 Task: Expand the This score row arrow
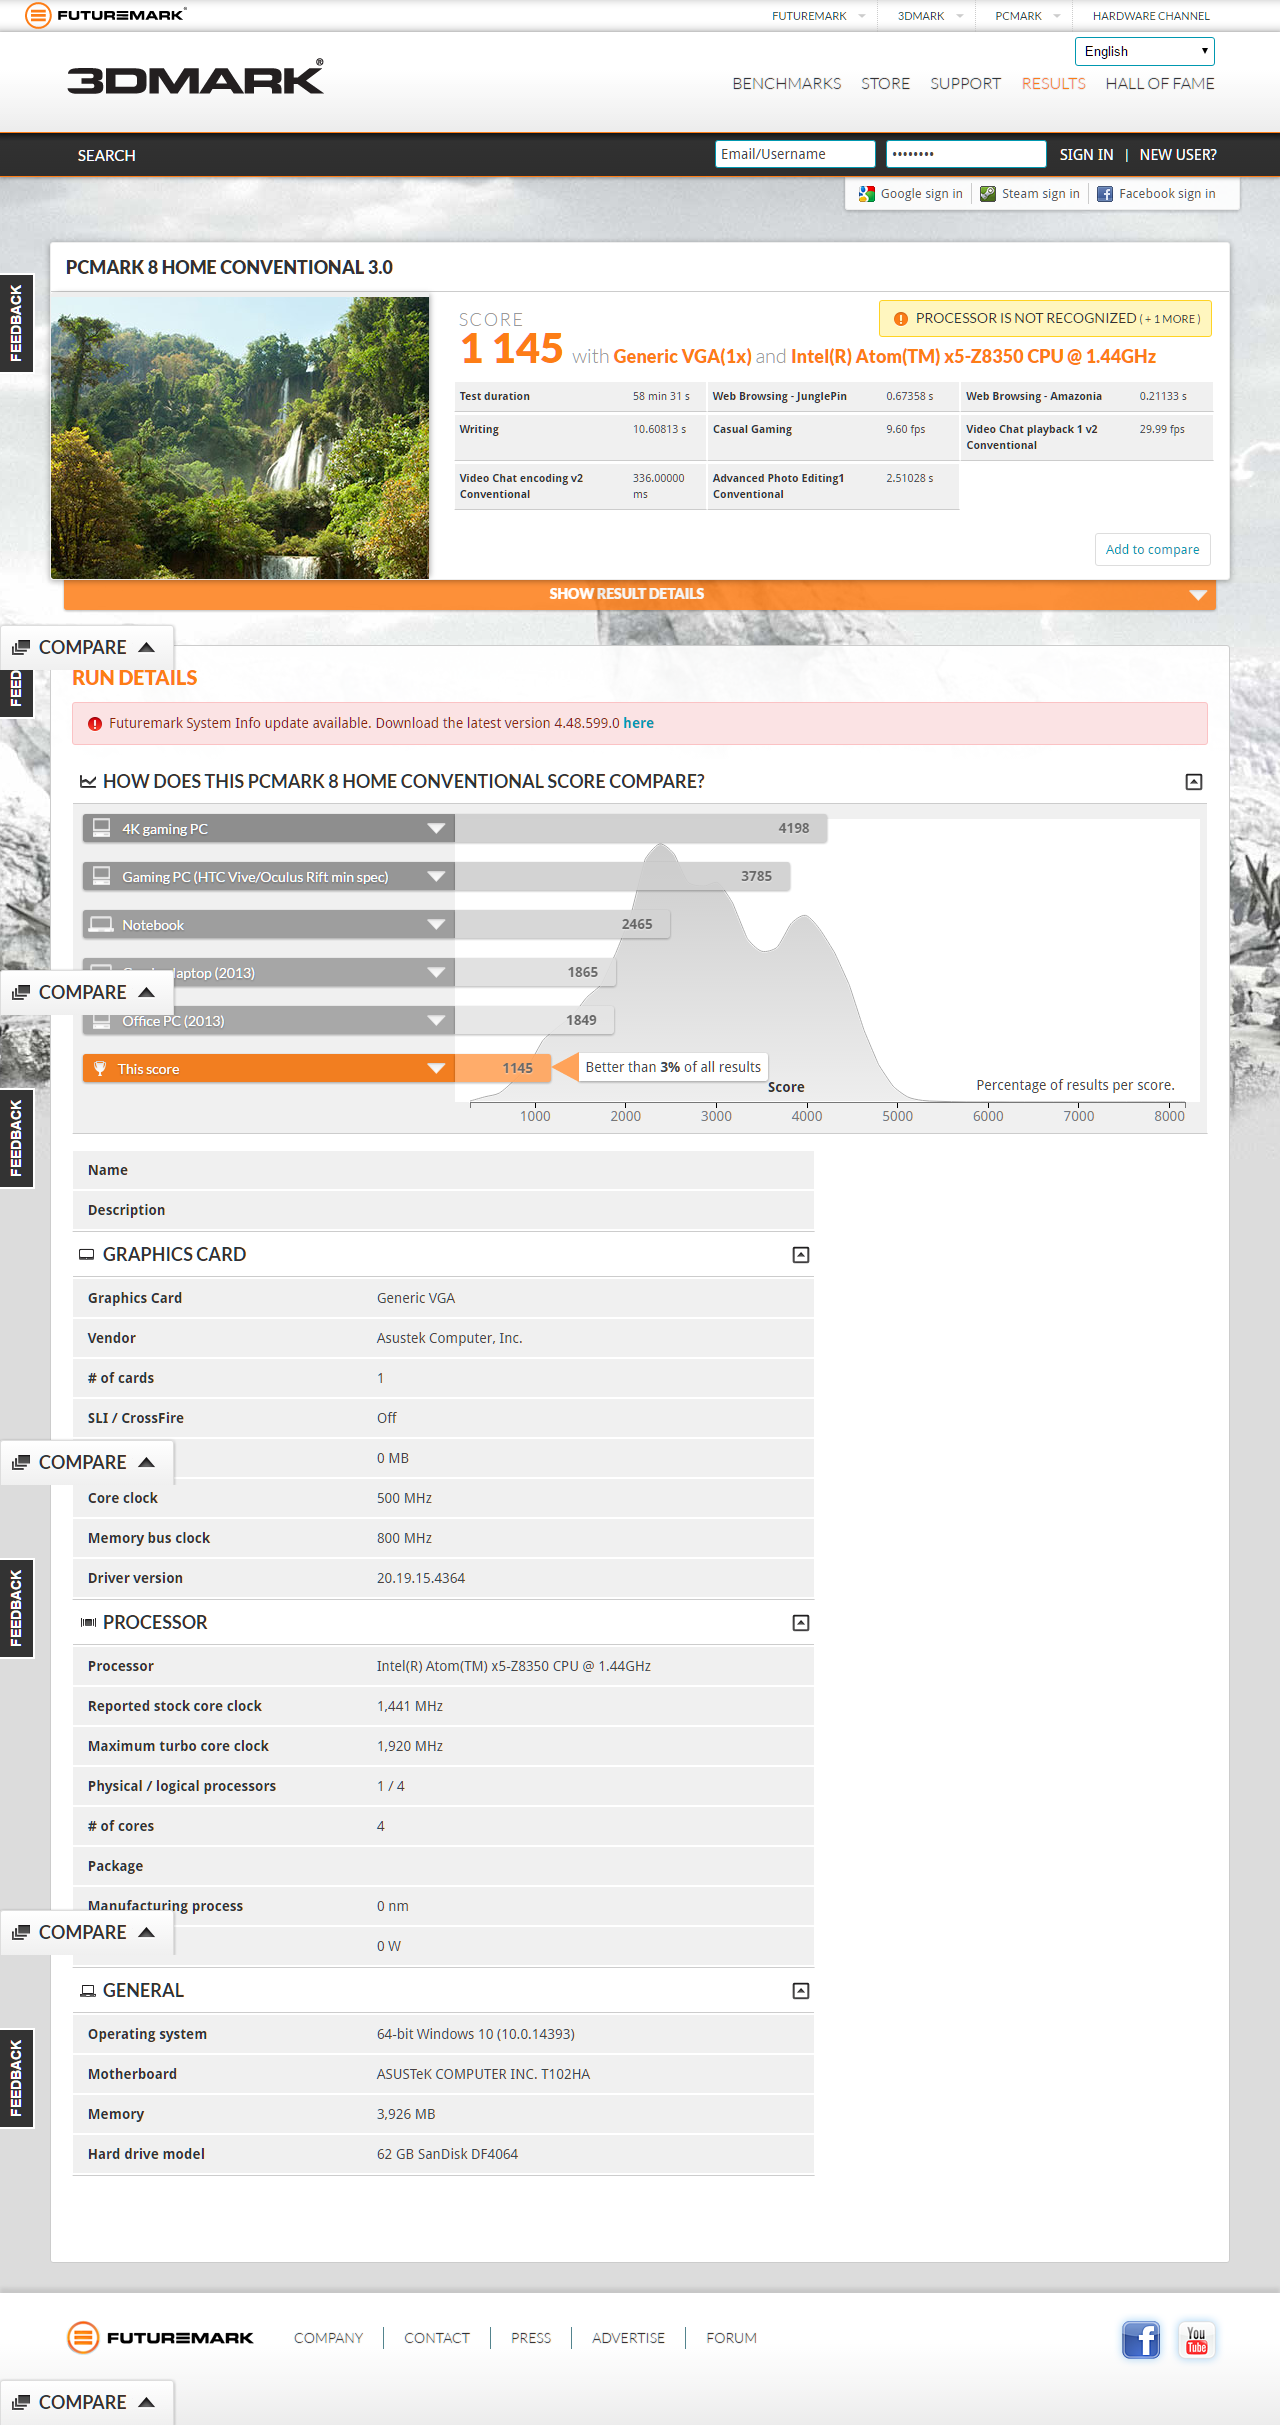click(436, 1068)
